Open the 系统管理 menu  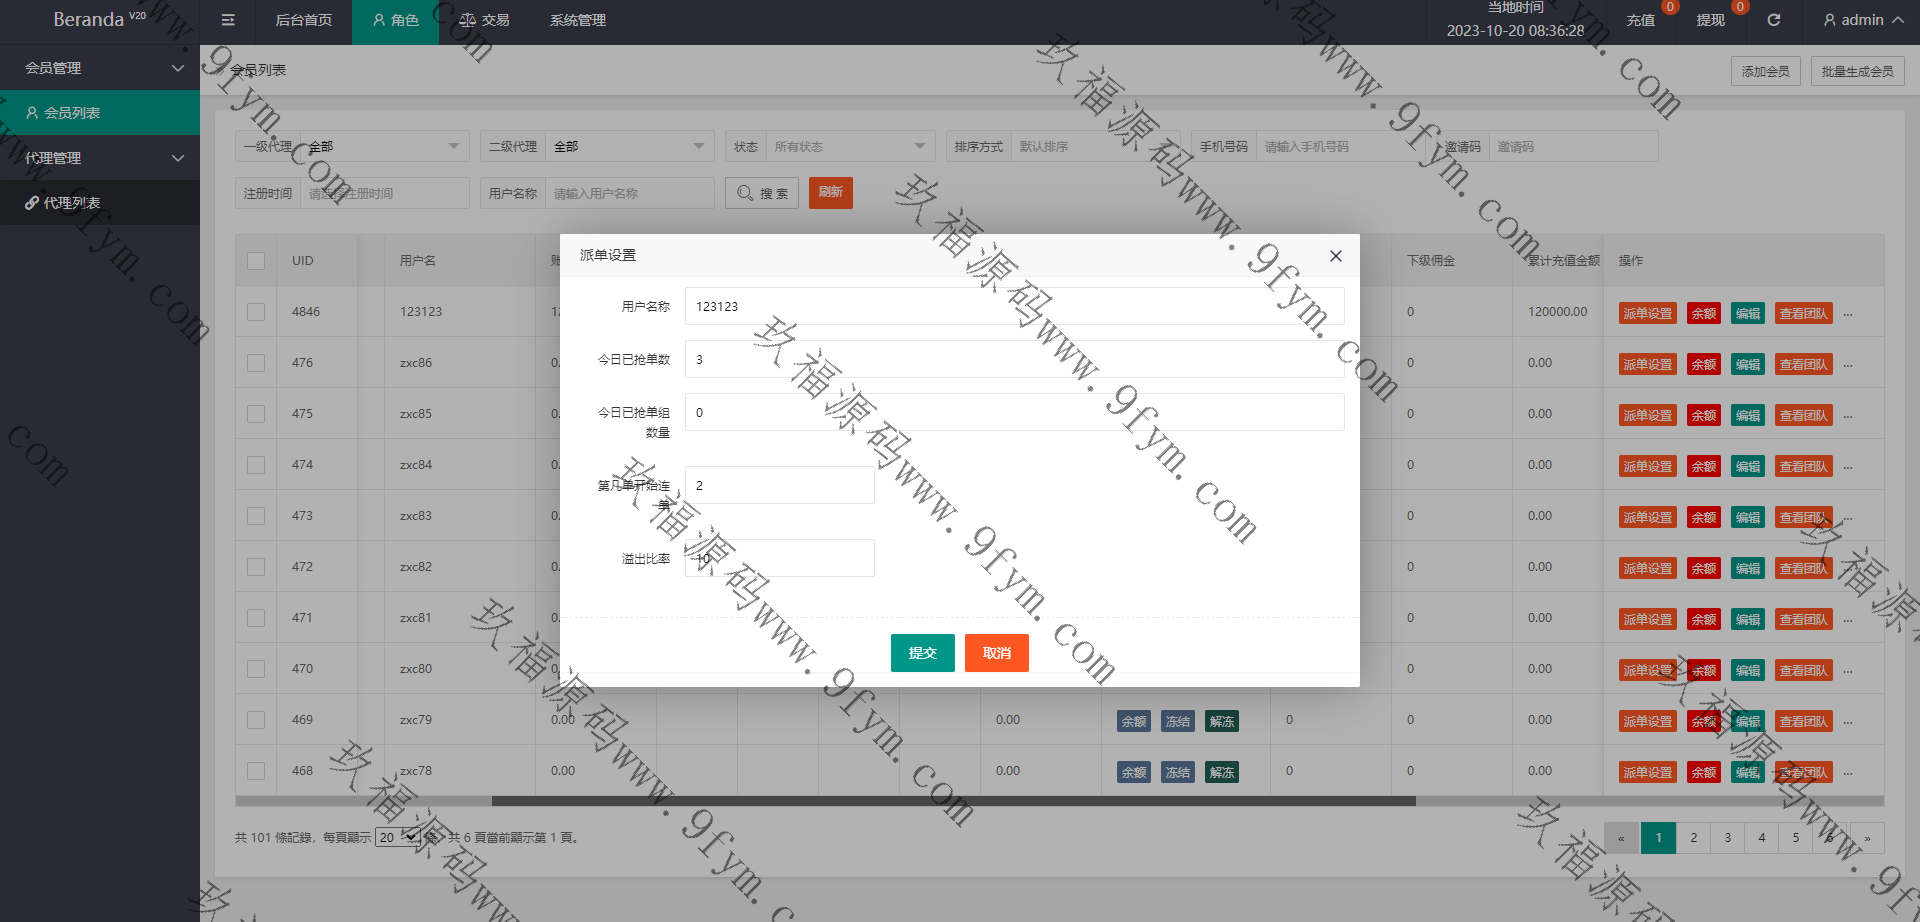(577, 20)
